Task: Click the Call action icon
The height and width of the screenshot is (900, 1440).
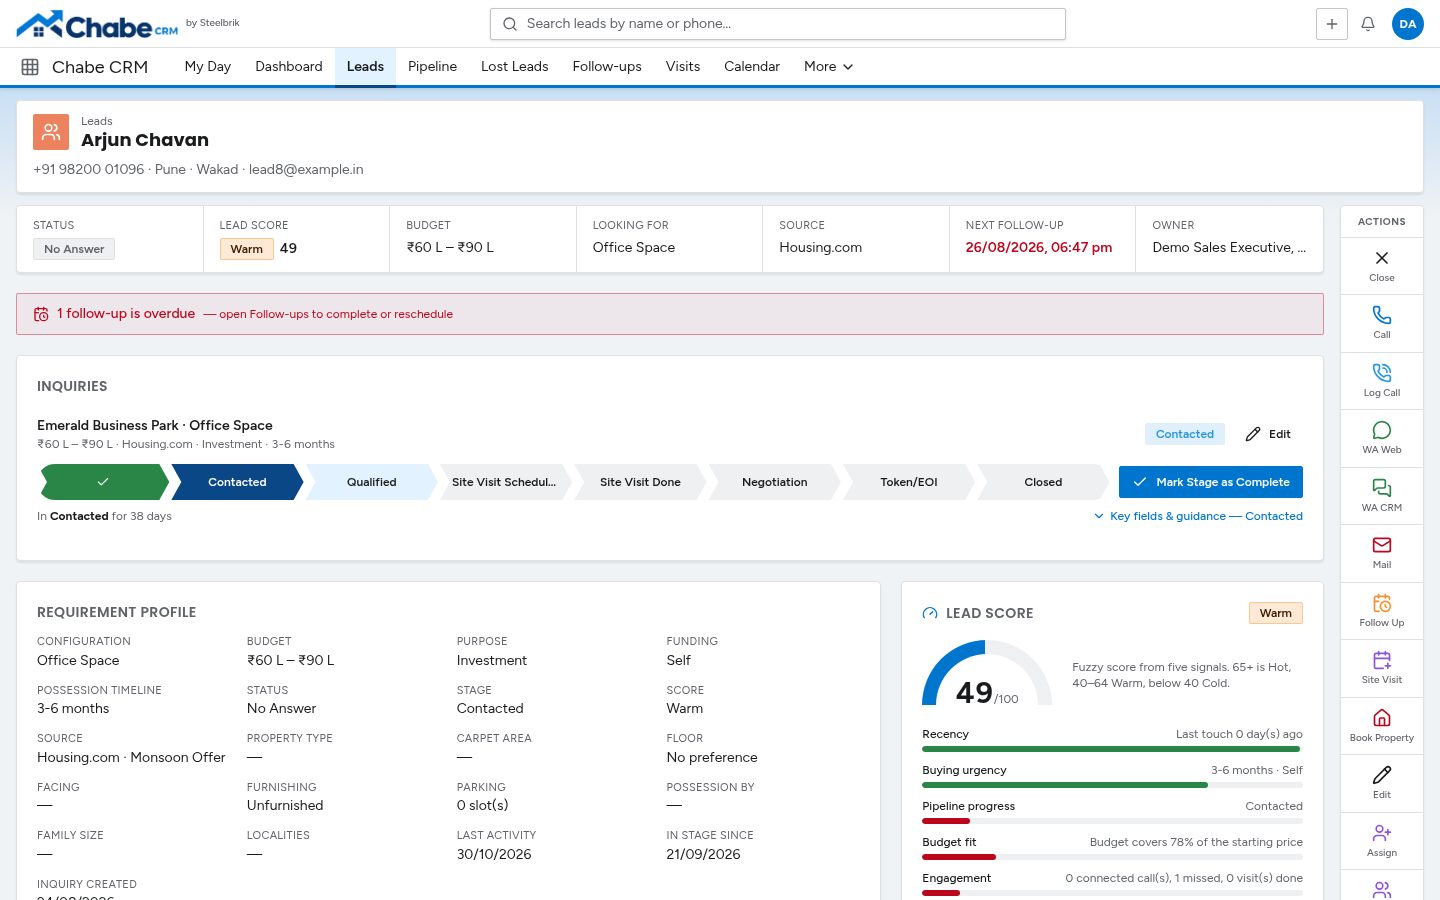Action: point(1382,323)
